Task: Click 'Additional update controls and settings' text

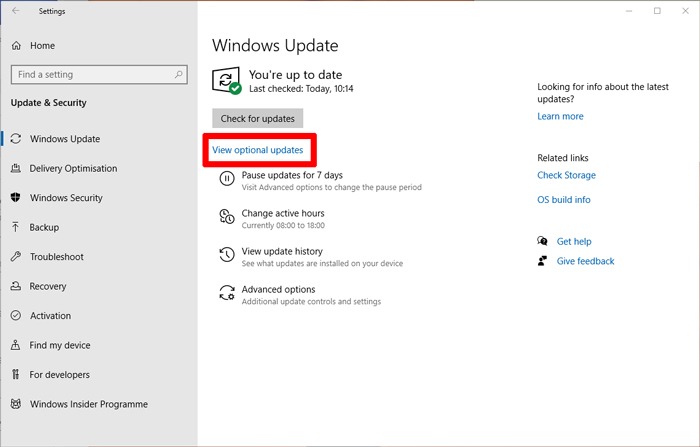Action: [x=311, y=301]
